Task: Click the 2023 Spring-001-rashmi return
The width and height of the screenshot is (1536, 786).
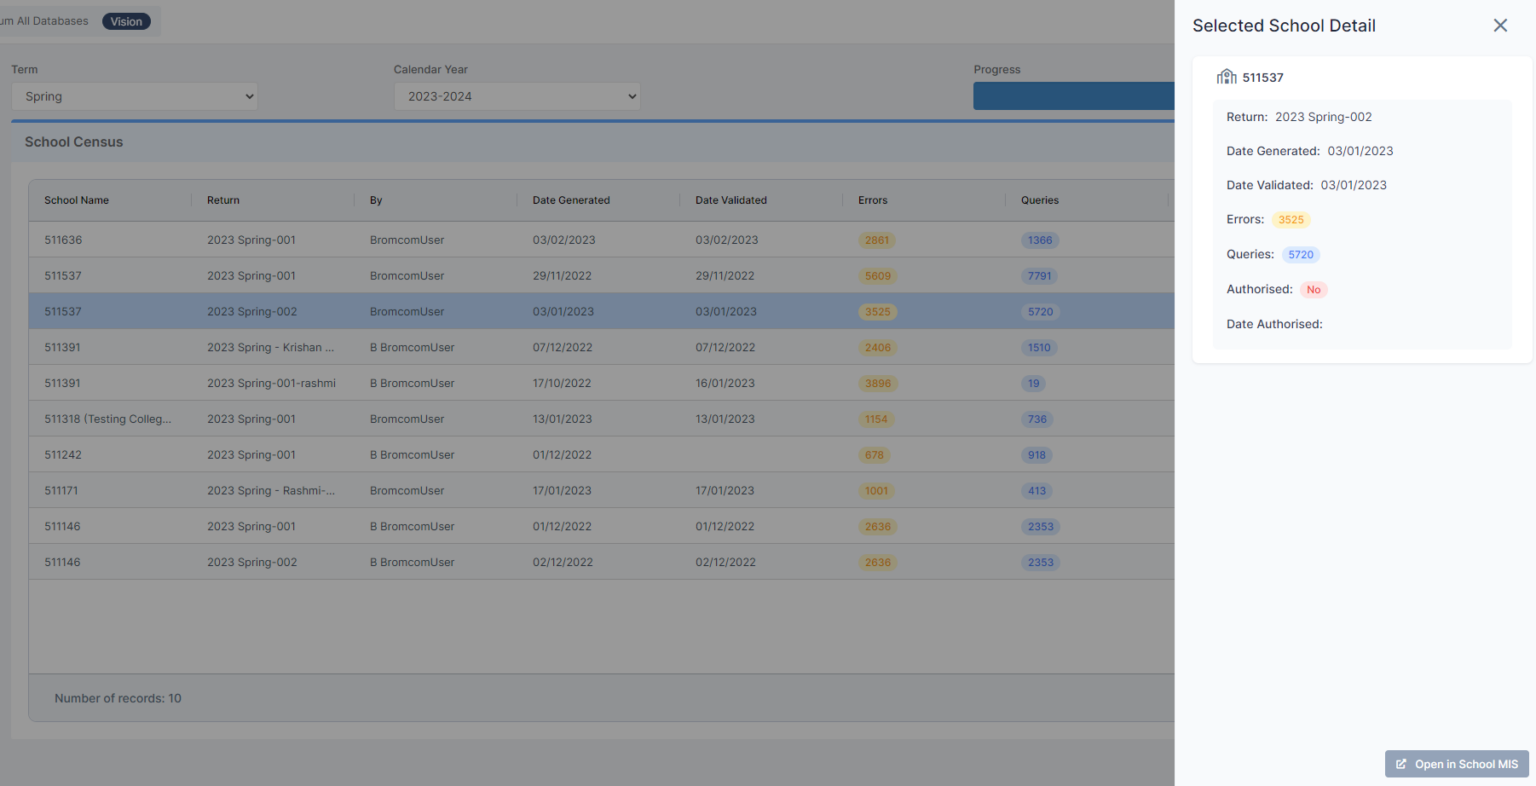Action: [271, 383]
